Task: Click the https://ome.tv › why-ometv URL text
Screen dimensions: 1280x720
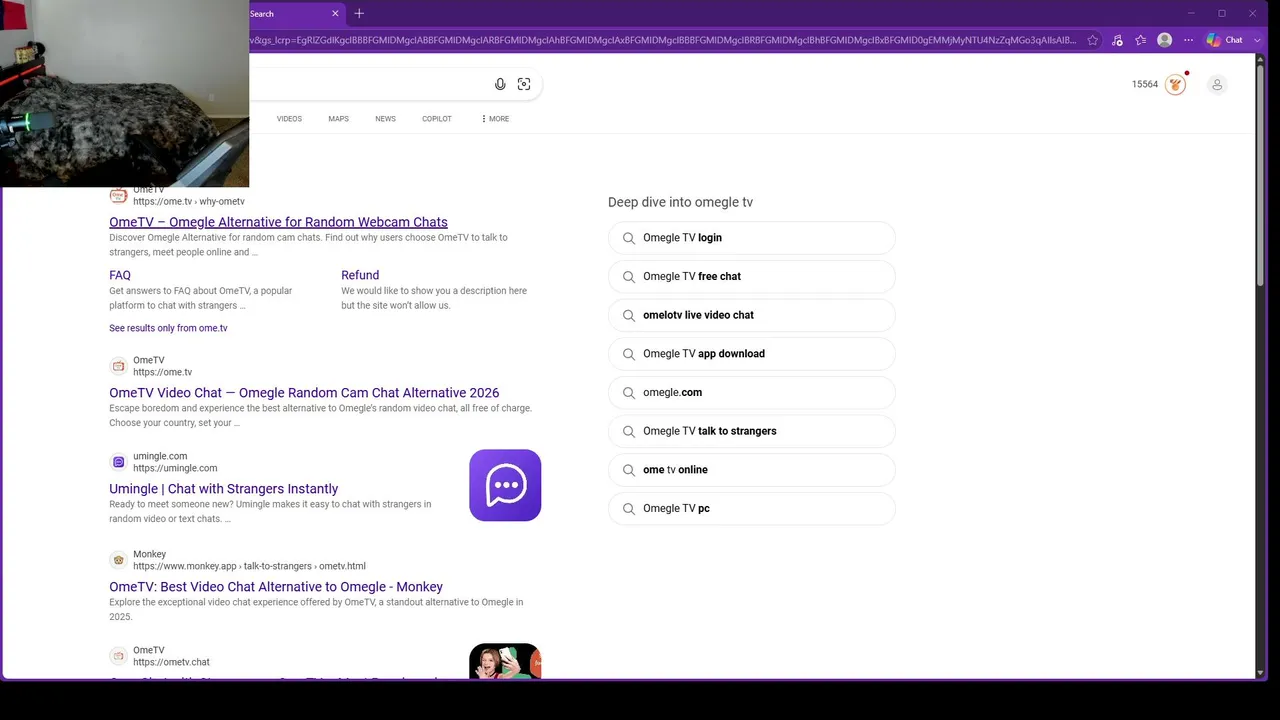Action: click(189, 202)
